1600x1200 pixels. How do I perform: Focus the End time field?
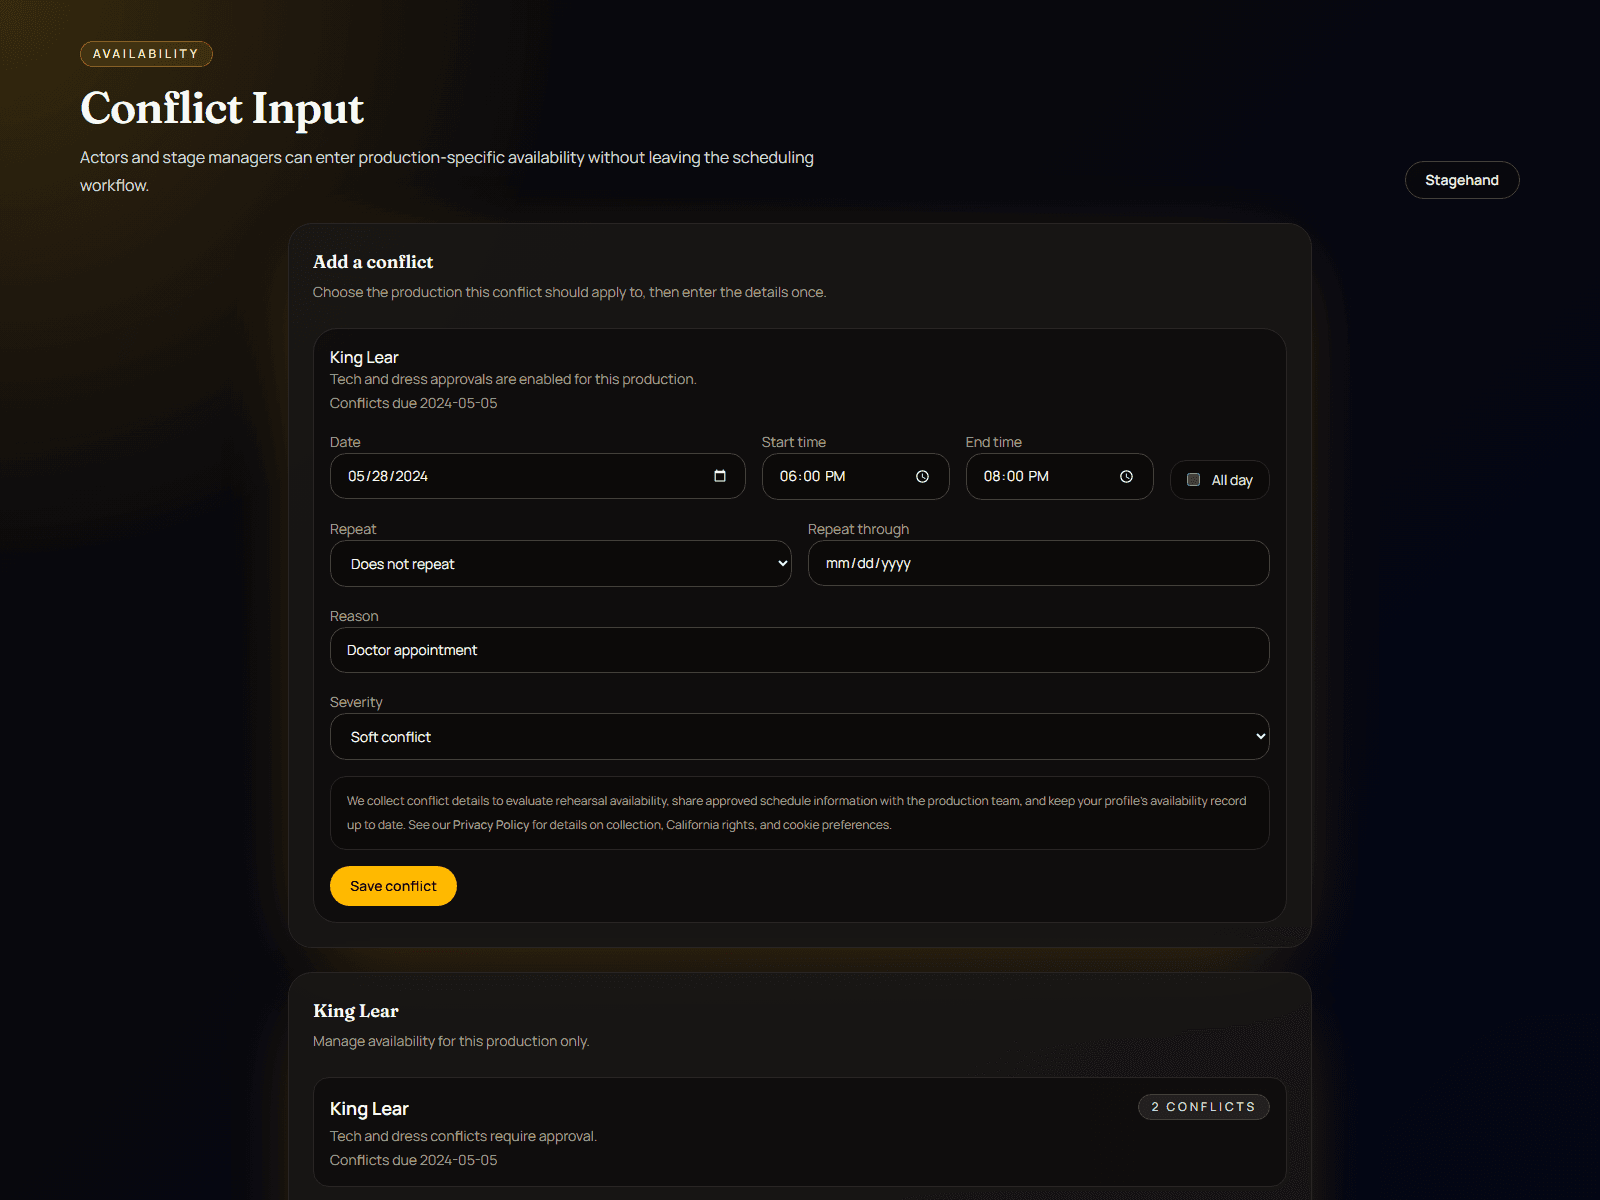point(1059,477)
